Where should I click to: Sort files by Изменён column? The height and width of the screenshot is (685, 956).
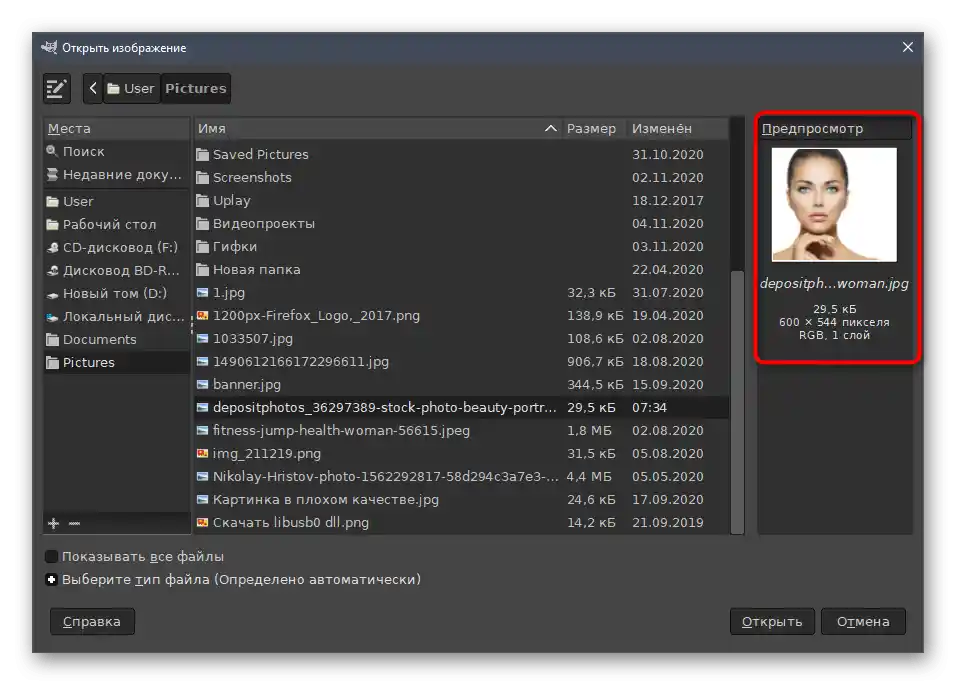pyautogui.click(x=678, y=129)
